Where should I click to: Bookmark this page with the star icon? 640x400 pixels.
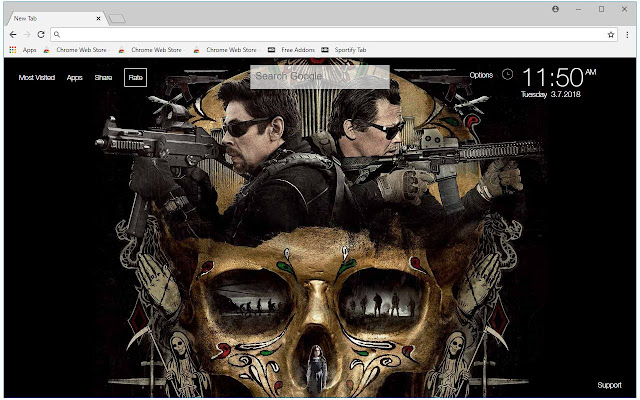pos(611,35)
